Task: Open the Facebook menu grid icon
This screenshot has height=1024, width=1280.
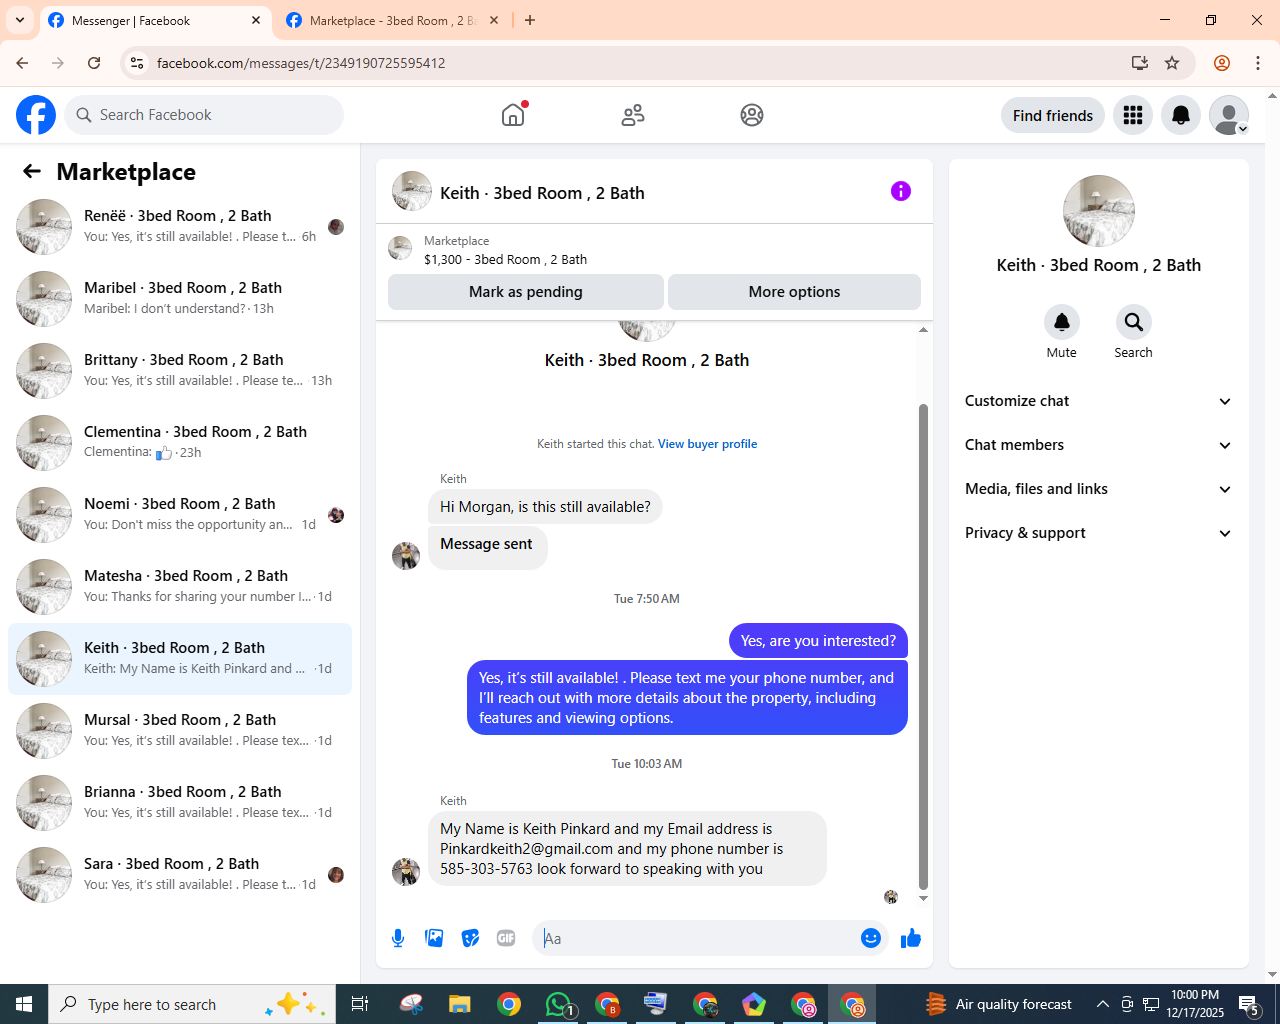Action: (1133, 116)
